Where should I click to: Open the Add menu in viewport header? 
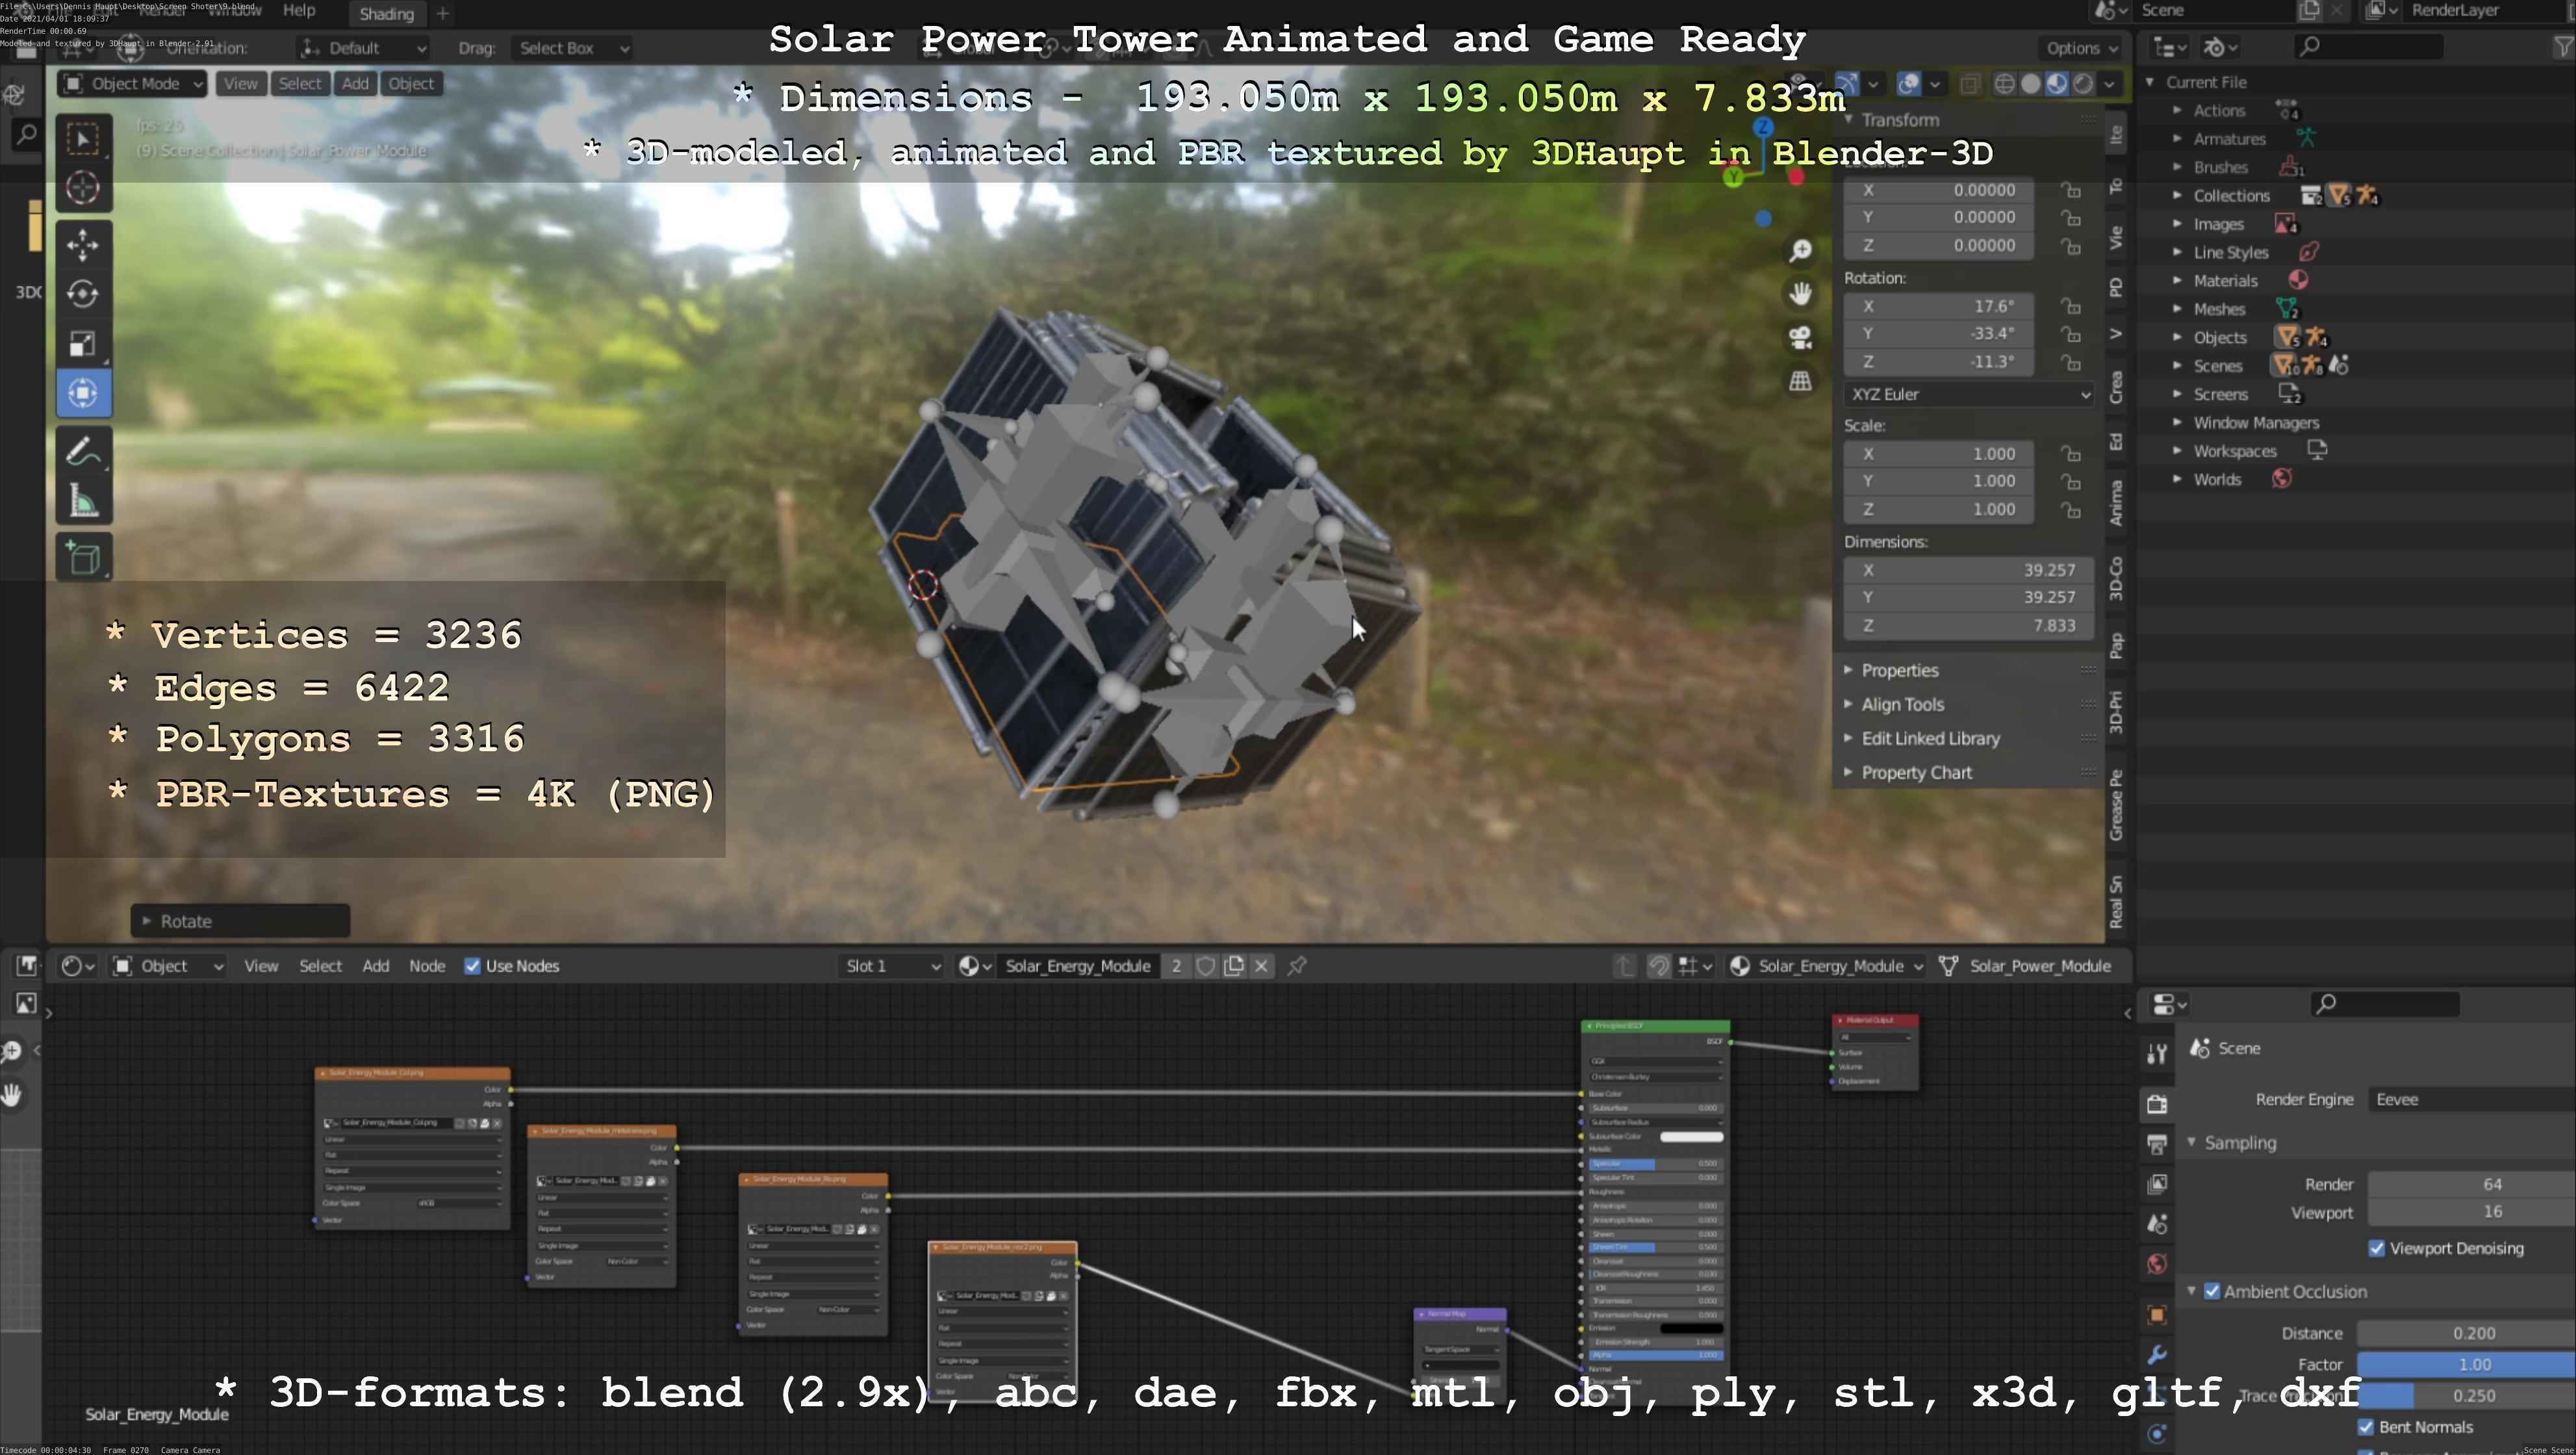[355, 84]
